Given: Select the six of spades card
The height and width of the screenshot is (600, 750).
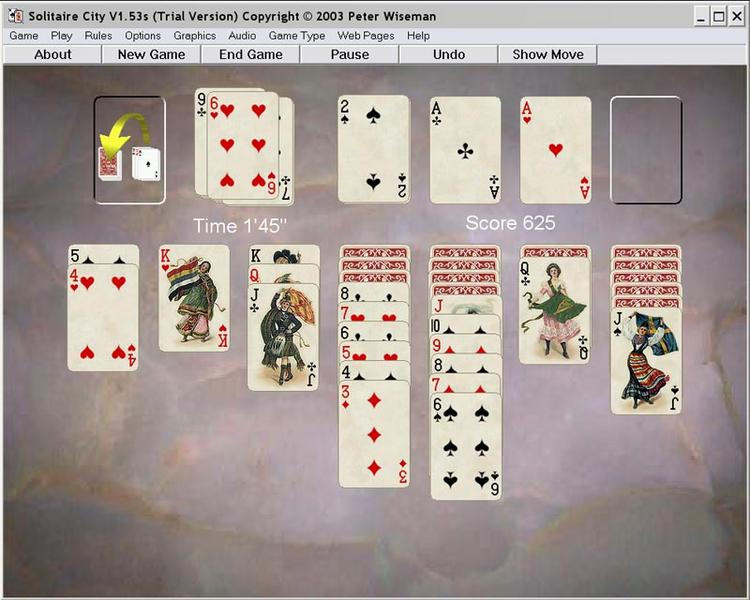Looking at the screenshot, I should (x=466, y=446).
